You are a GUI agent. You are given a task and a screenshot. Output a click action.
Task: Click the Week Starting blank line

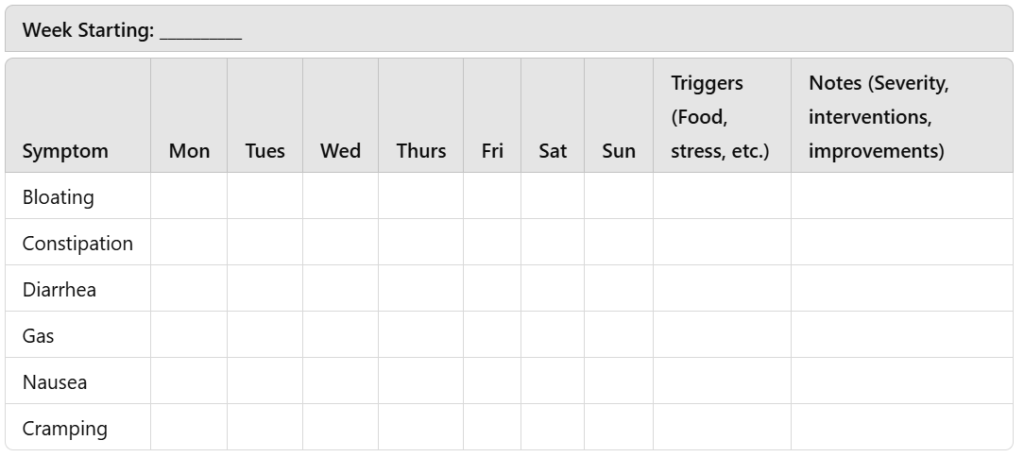200,31
